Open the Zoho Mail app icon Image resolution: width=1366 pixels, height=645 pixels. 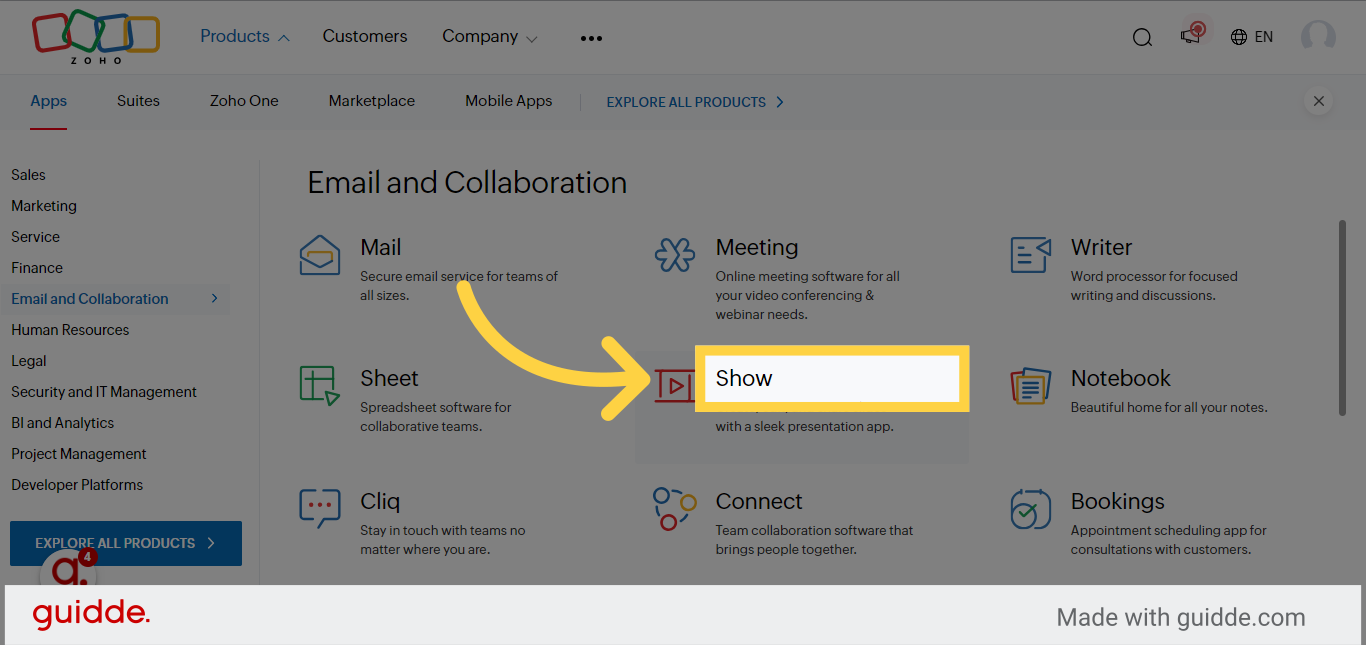319,256
